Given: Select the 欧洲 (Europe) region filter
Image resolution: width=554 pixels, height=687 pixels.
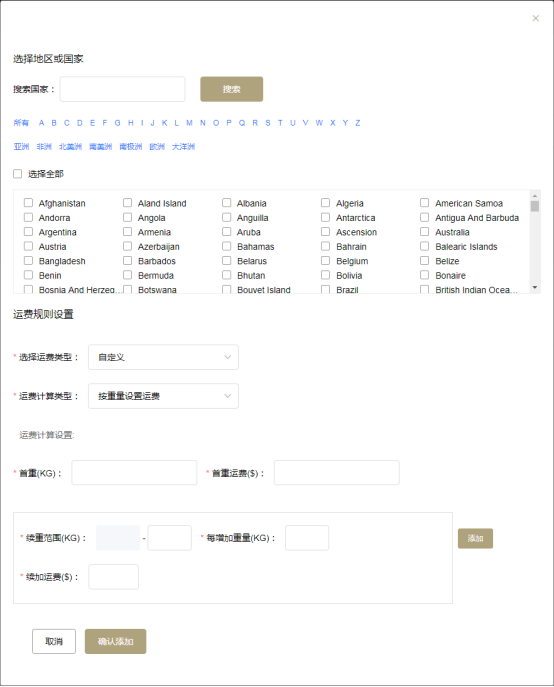Looking at the screenshot, I should 157,146.
